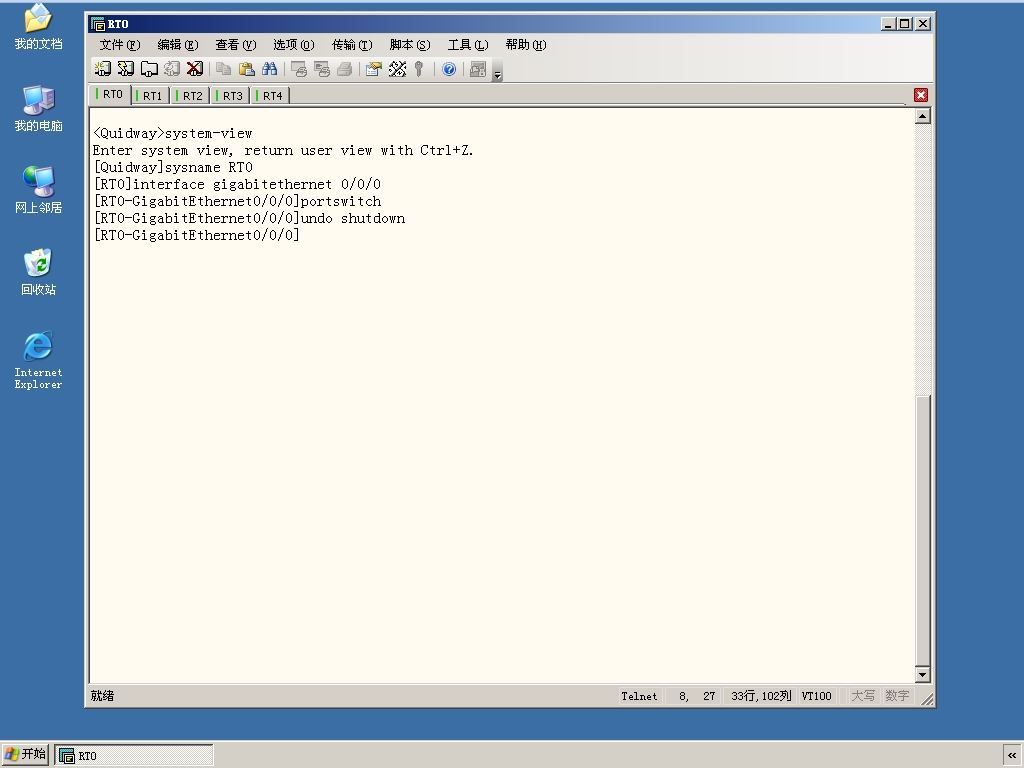Image resolution: width=1024 pixels, height=768 pixels.
Task: Click the 开始 Start button
Action: (x=25, y=754)
